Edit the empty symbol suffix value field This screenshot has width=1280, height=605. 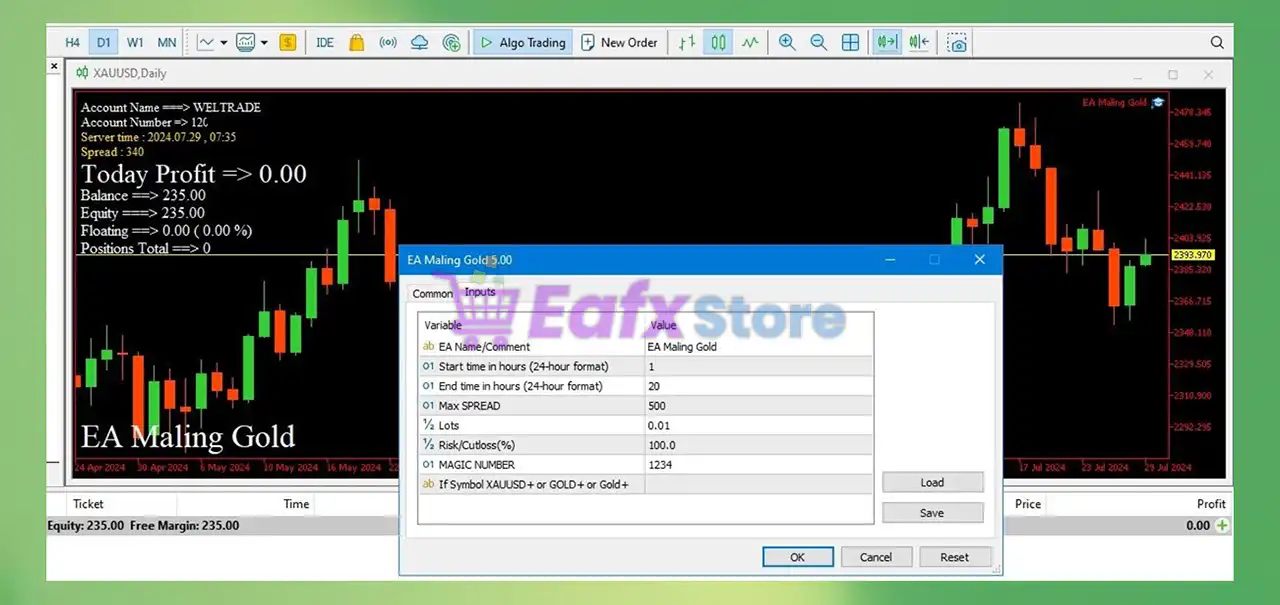[x=758, y=485]
